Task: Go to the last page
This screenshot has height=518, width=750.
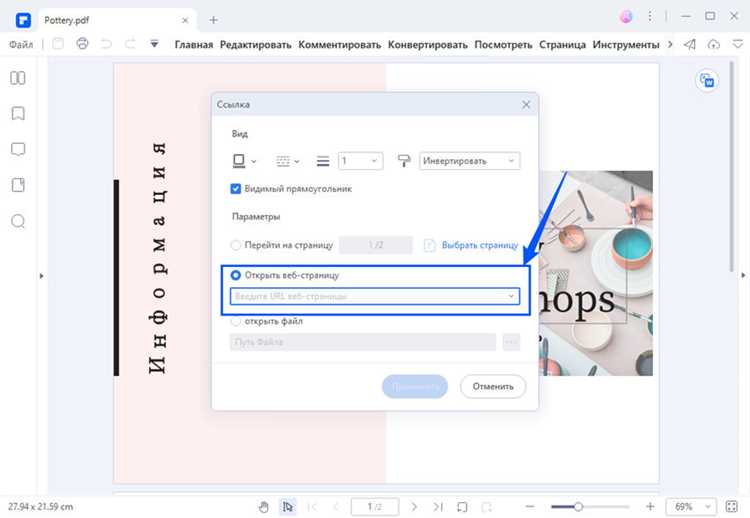Action: click(x=438, y=507)
